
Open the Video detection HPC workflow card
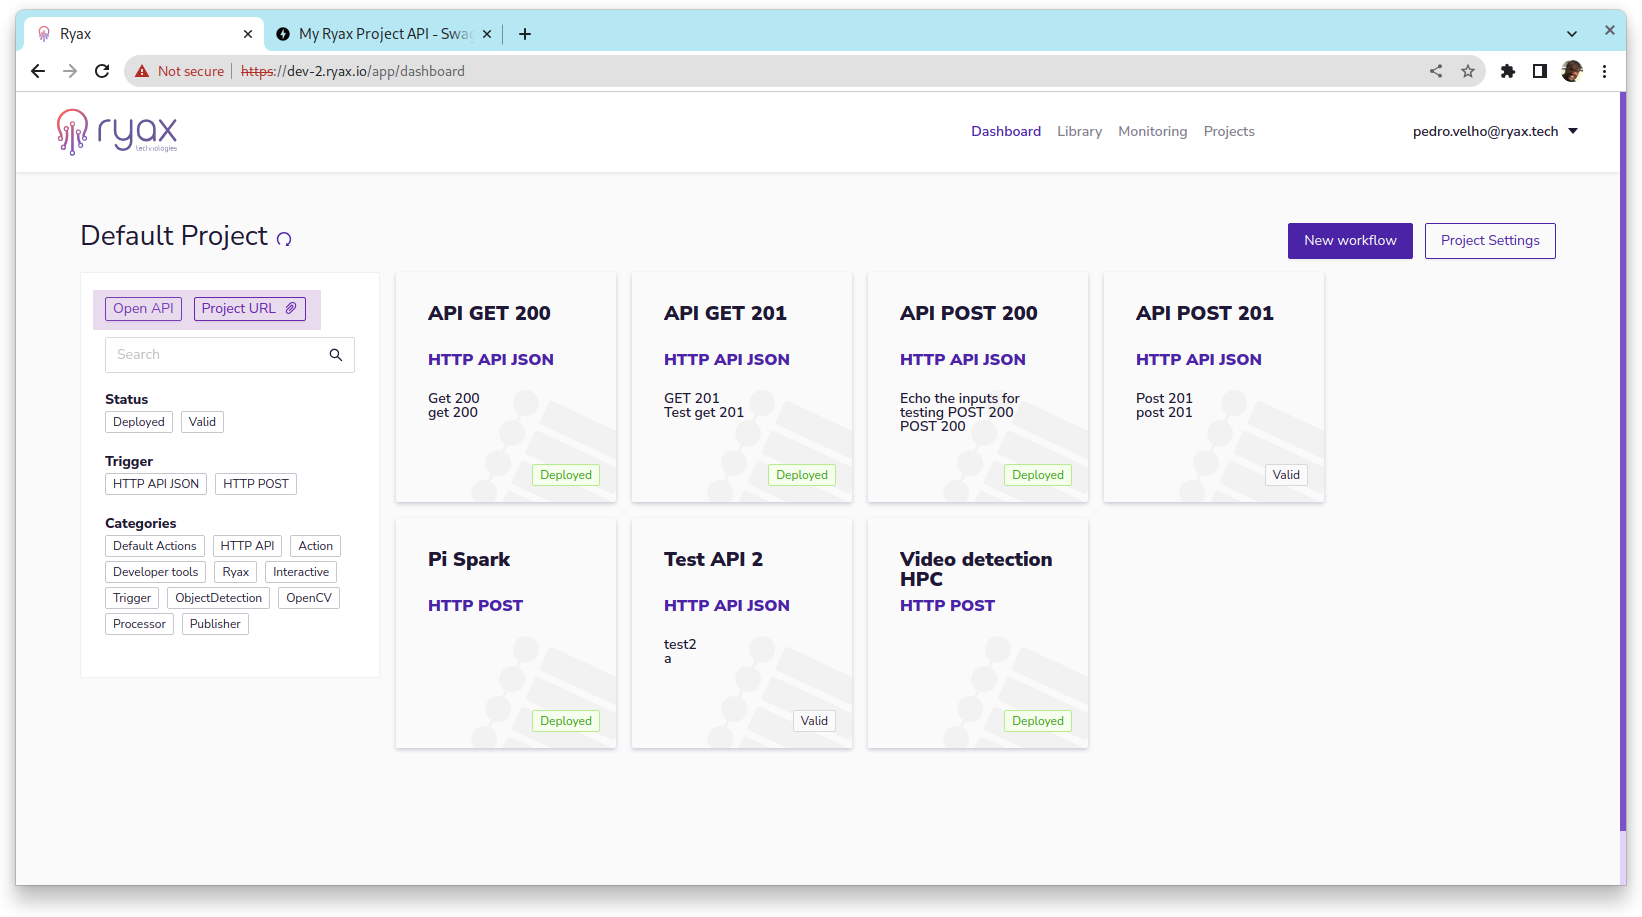click(x=977, y=633)
